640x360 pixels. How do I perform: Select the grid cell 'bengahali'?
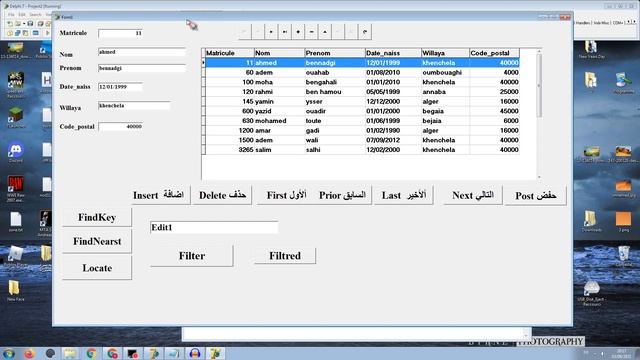tap(335, 82)
